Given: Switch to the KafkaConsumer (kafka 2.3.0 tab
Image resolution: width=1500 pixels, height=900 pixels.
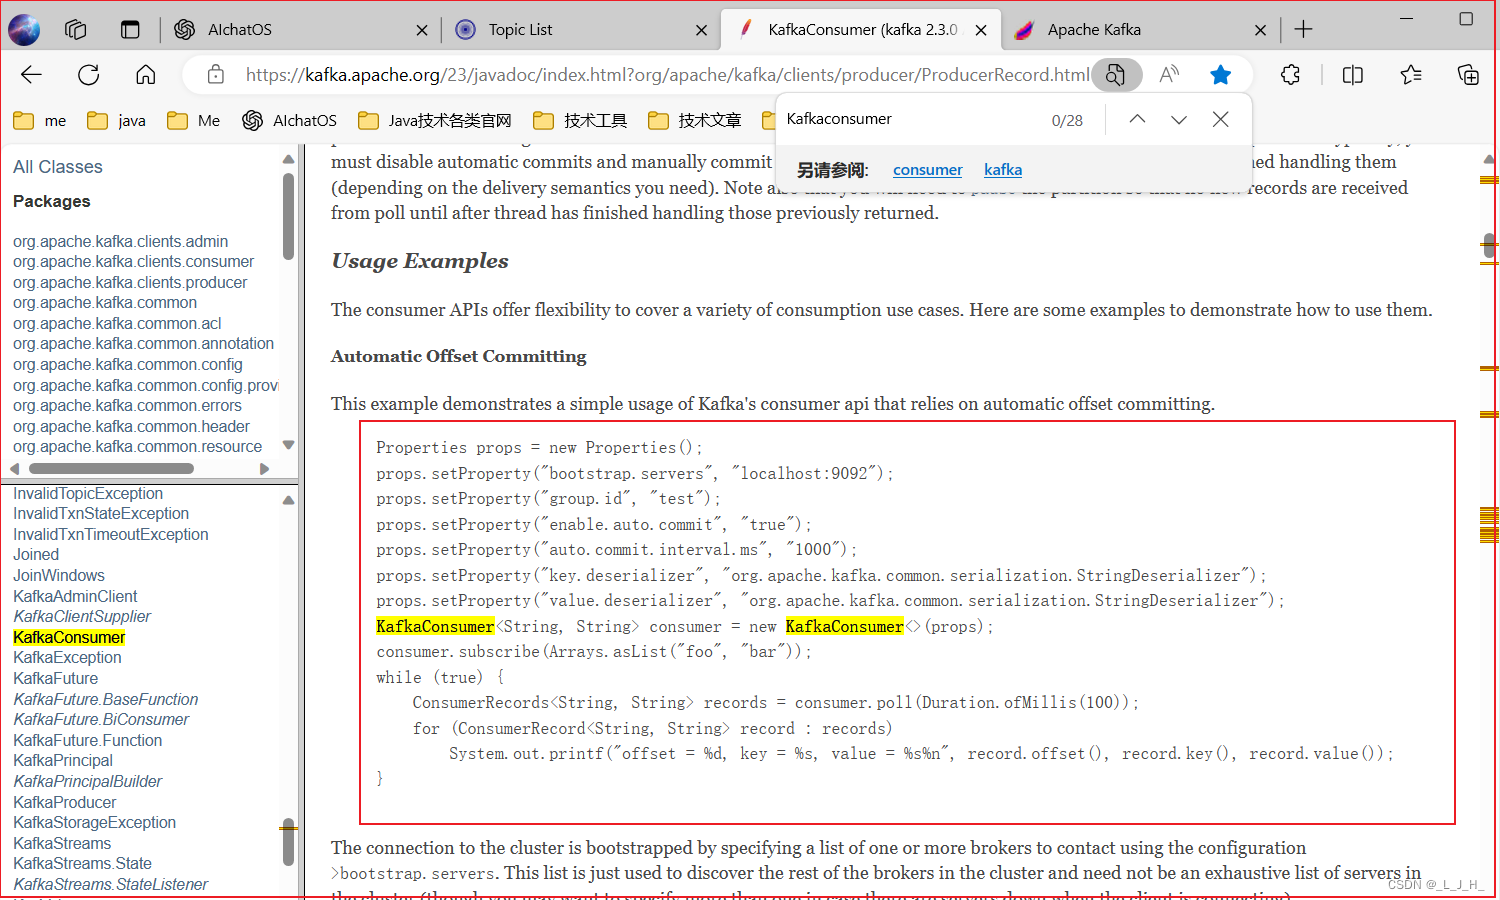Looking at the screenshot, I should (x=861, y=30).
